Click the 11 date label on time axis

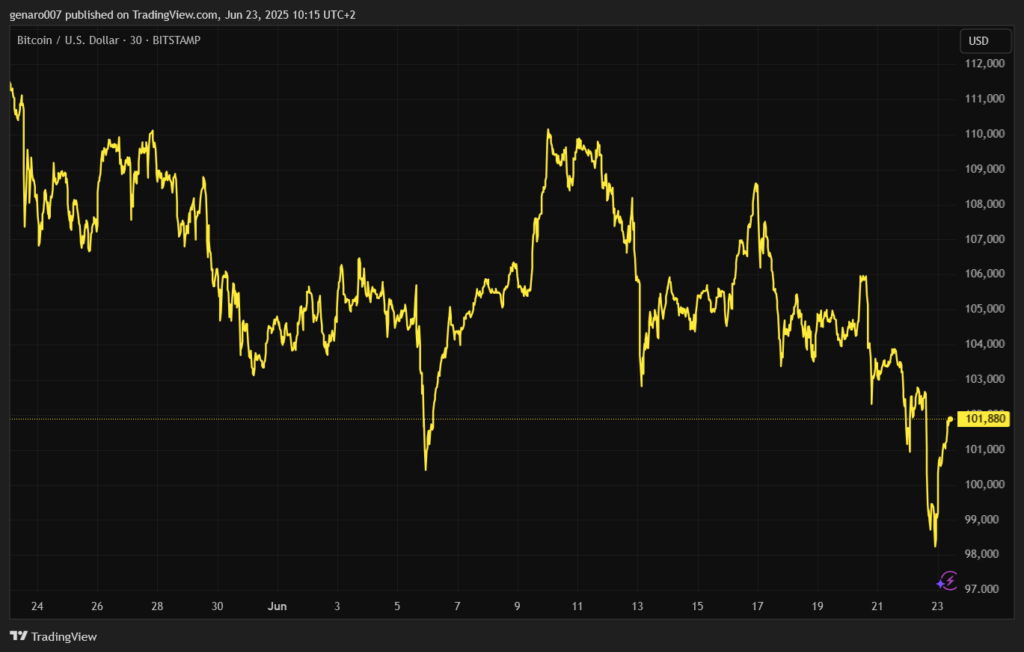click(x=577, y=606)
